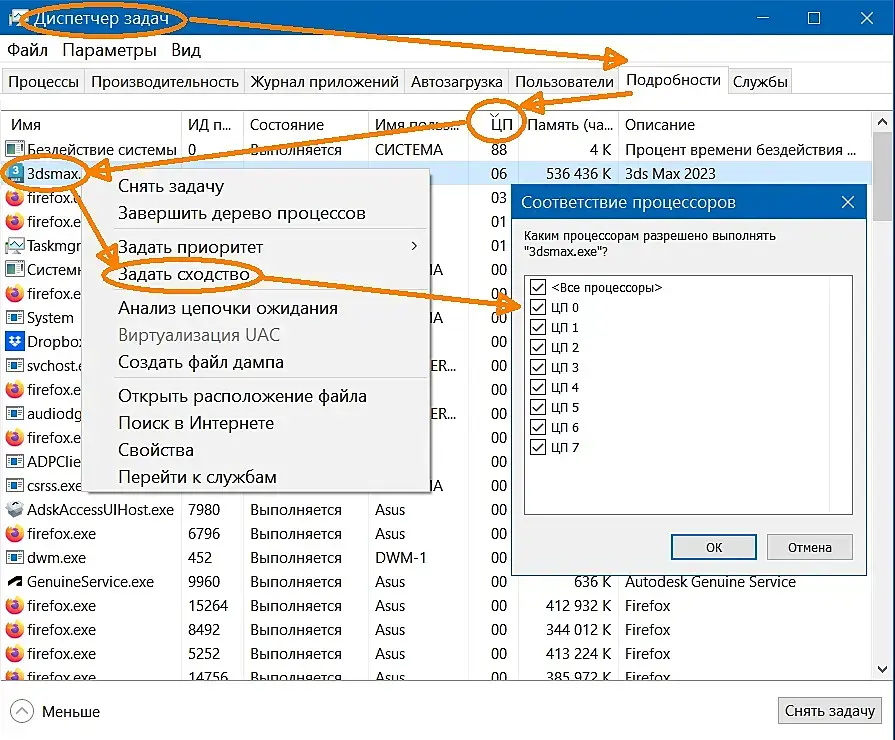The width and height of the screenshot is (895, 740).
Task: Expand the Set priority submenu arrow
Action: [414, 246]
